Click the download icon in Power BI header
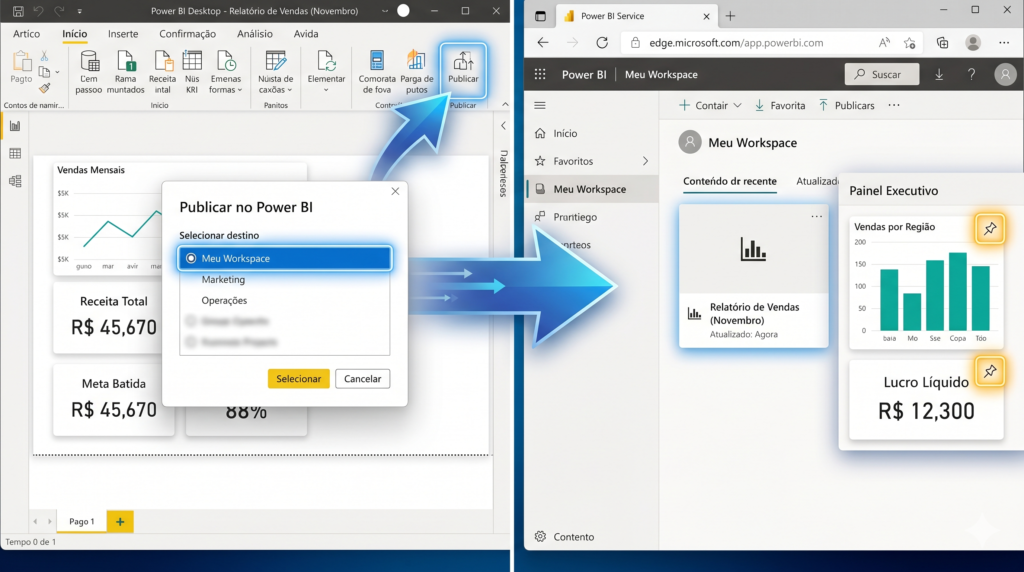 pyautogui.click(x=939, y=74)
